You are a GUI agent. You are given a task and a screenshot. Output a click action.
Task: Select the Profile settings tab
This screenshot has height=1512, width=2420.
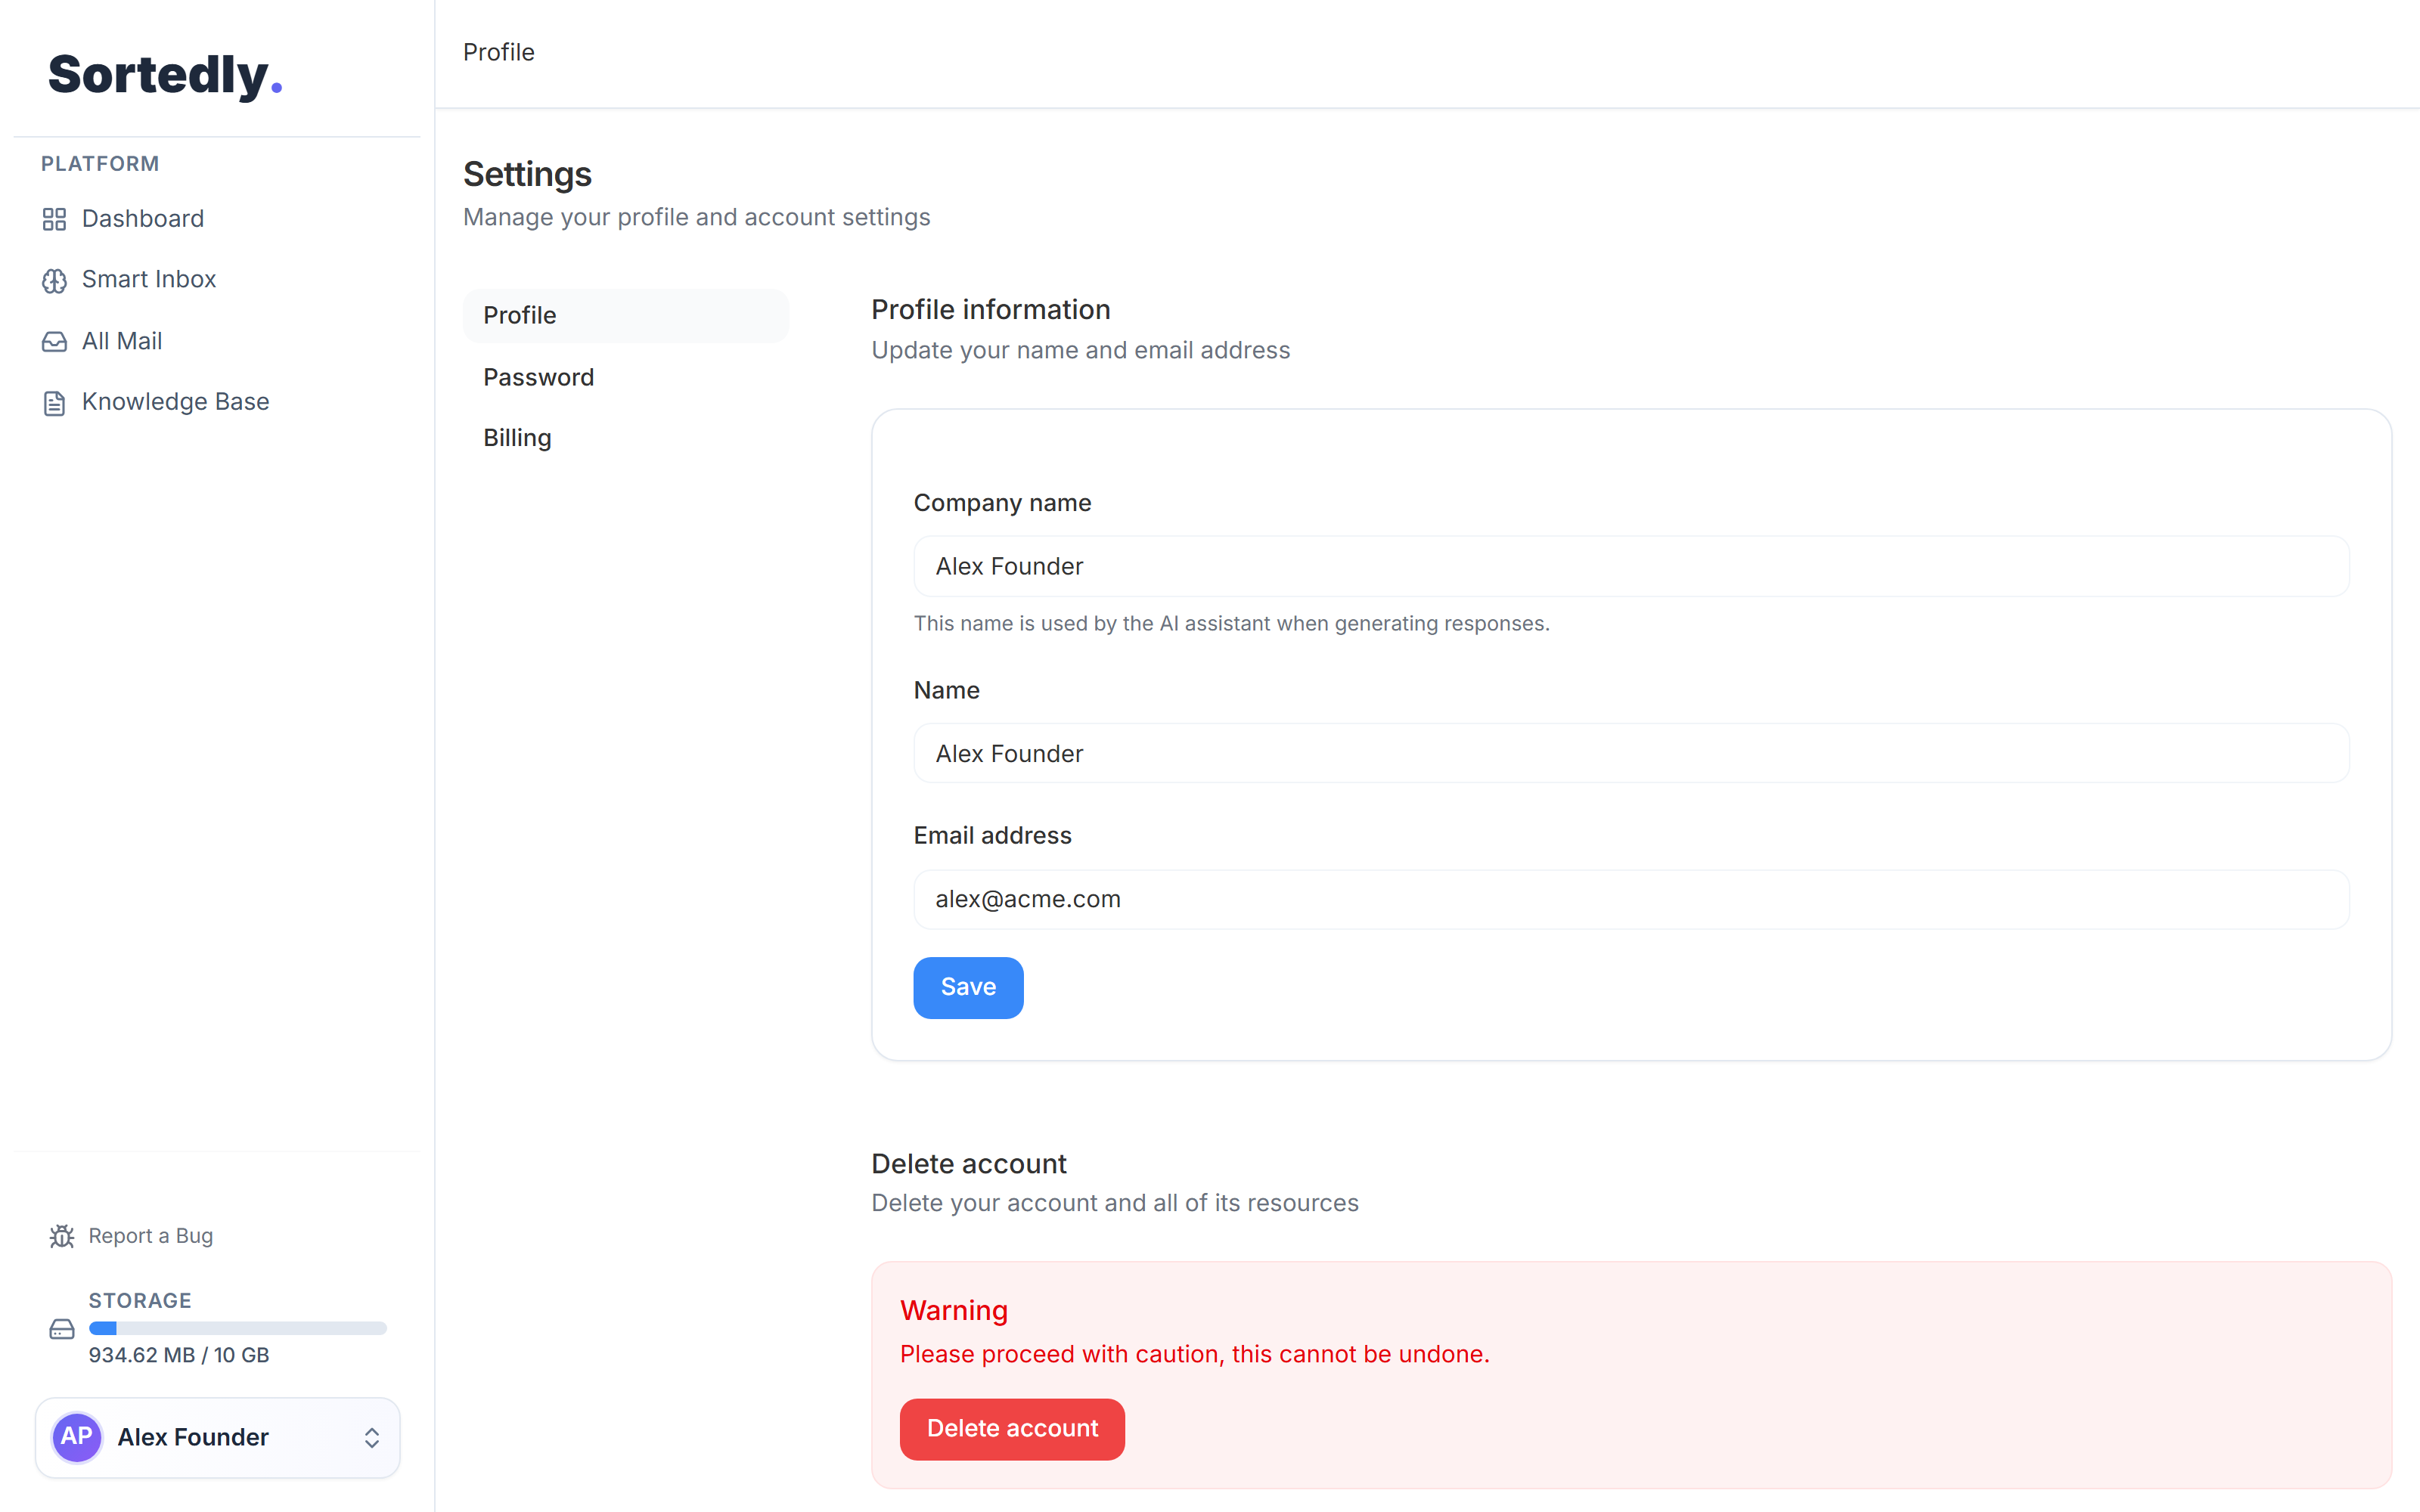(x=626, y=315)
